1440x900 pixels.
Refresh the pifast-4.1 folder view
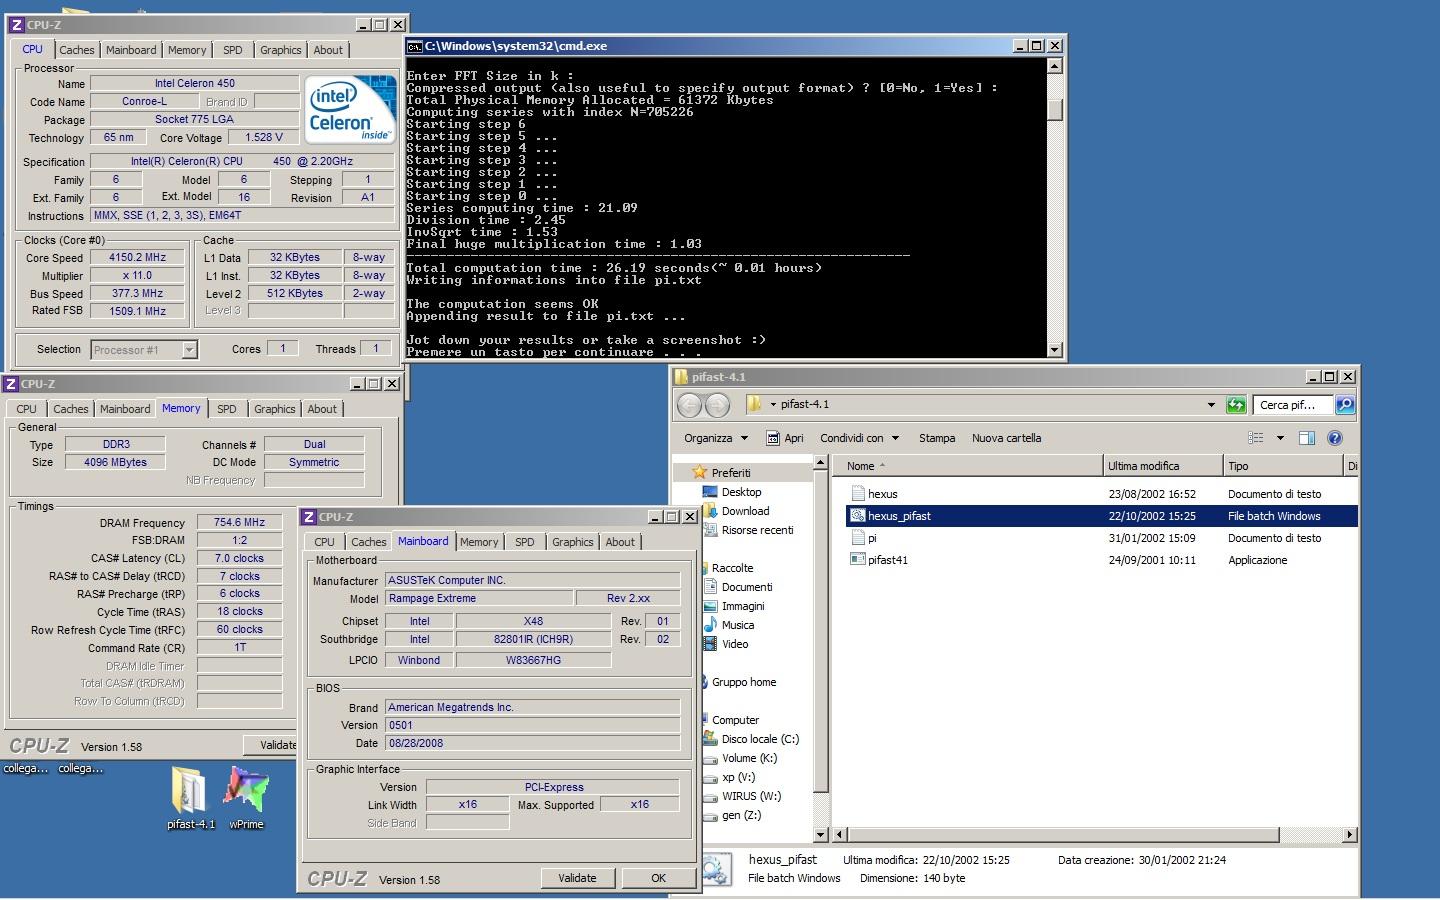(x=1236, y=405)
